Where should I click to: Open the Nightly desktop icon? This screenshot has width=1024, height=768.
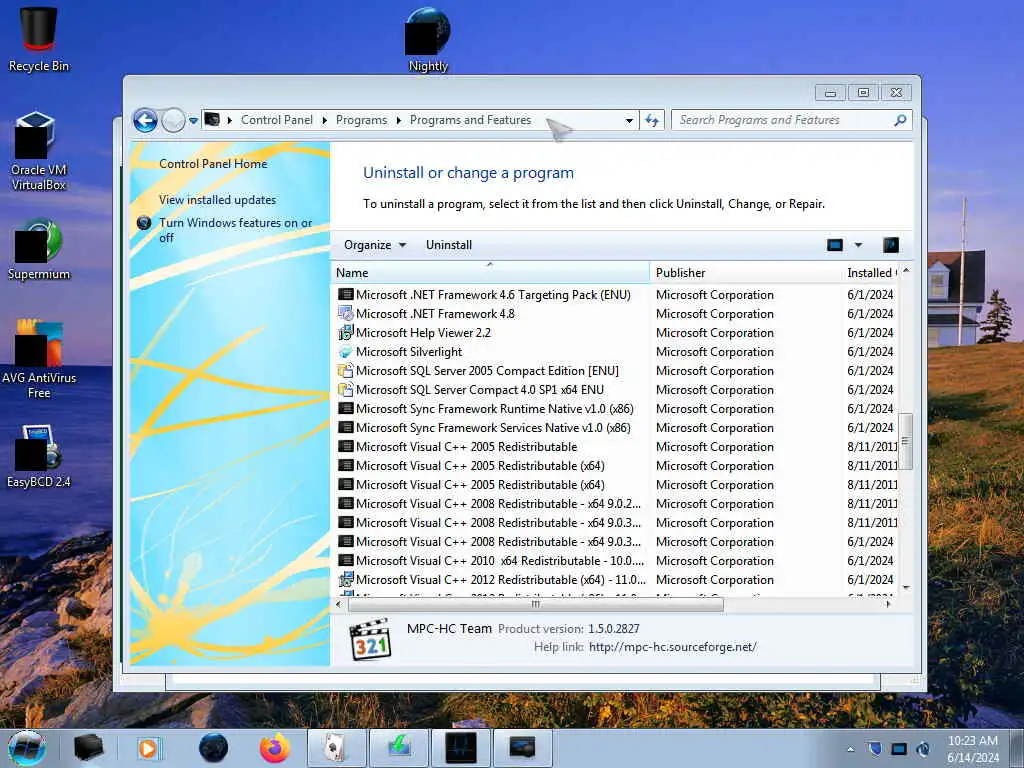pos(428,39)
